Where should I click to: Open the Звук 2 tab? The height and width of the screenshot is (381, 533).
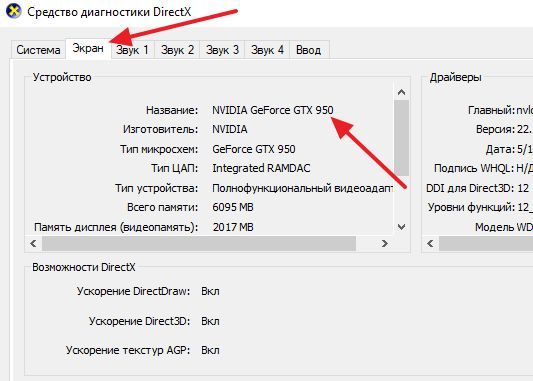click(177, 50)
